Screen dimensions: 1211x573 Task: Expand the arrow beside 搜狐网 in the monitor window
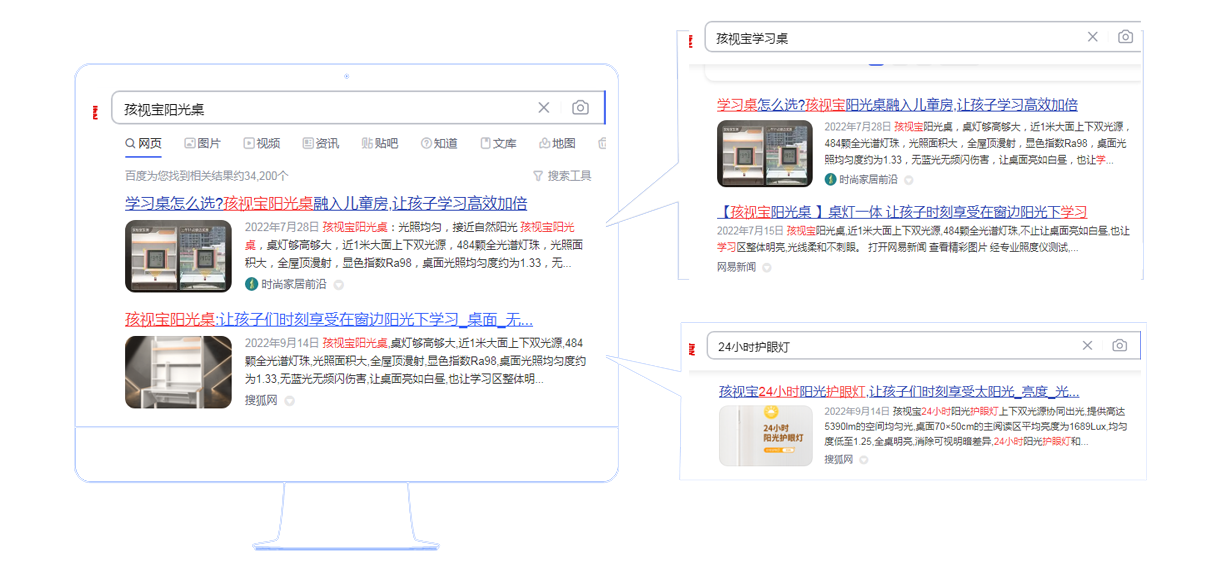[x=289, y=401]
